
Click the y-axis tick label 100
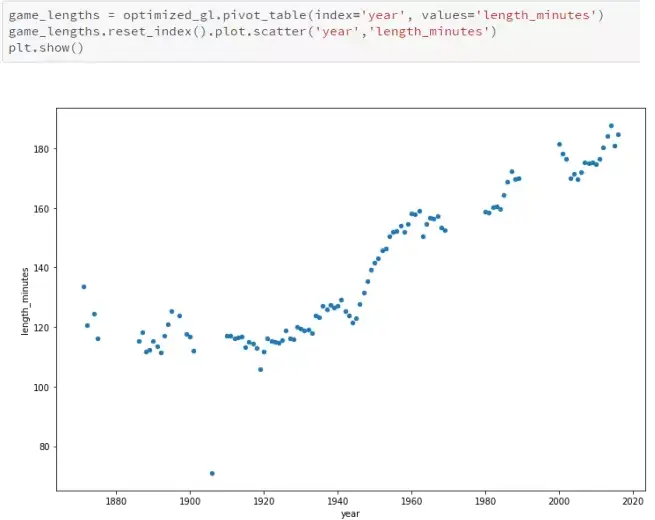41,387
